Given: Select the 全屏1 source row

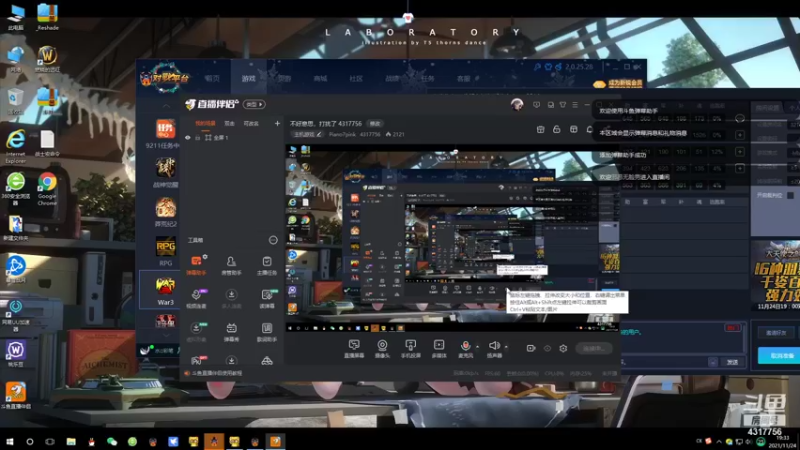Looking at the screenshot, I should tap(232, 138).
